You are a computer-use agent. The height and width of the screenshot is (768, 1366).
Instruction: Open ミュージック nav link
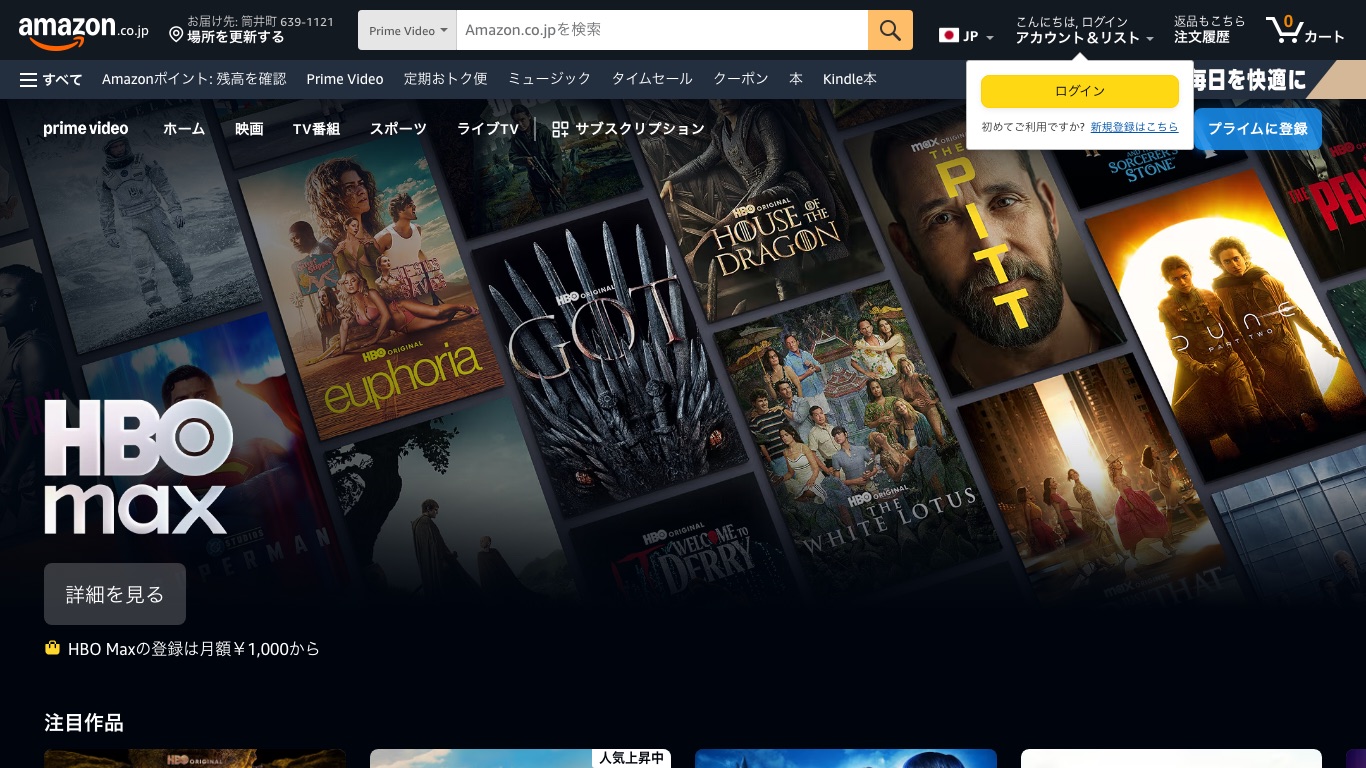pos(549,79)
